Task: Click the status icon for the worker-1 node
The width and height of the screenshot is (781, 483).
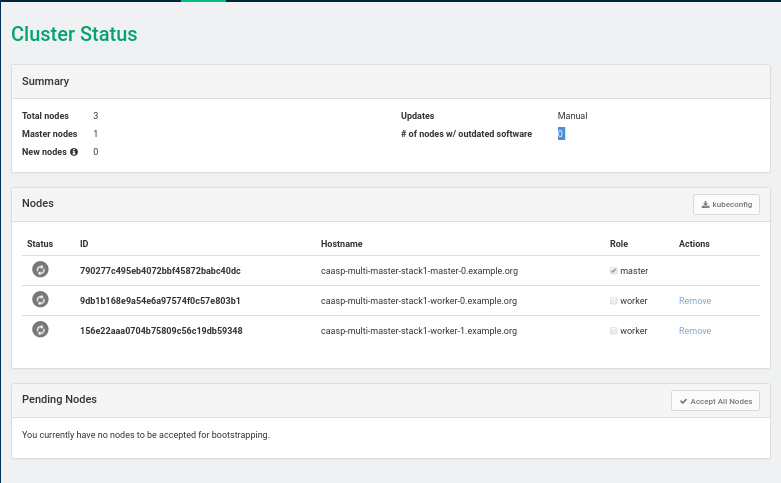Action: [x=40, y=330]
